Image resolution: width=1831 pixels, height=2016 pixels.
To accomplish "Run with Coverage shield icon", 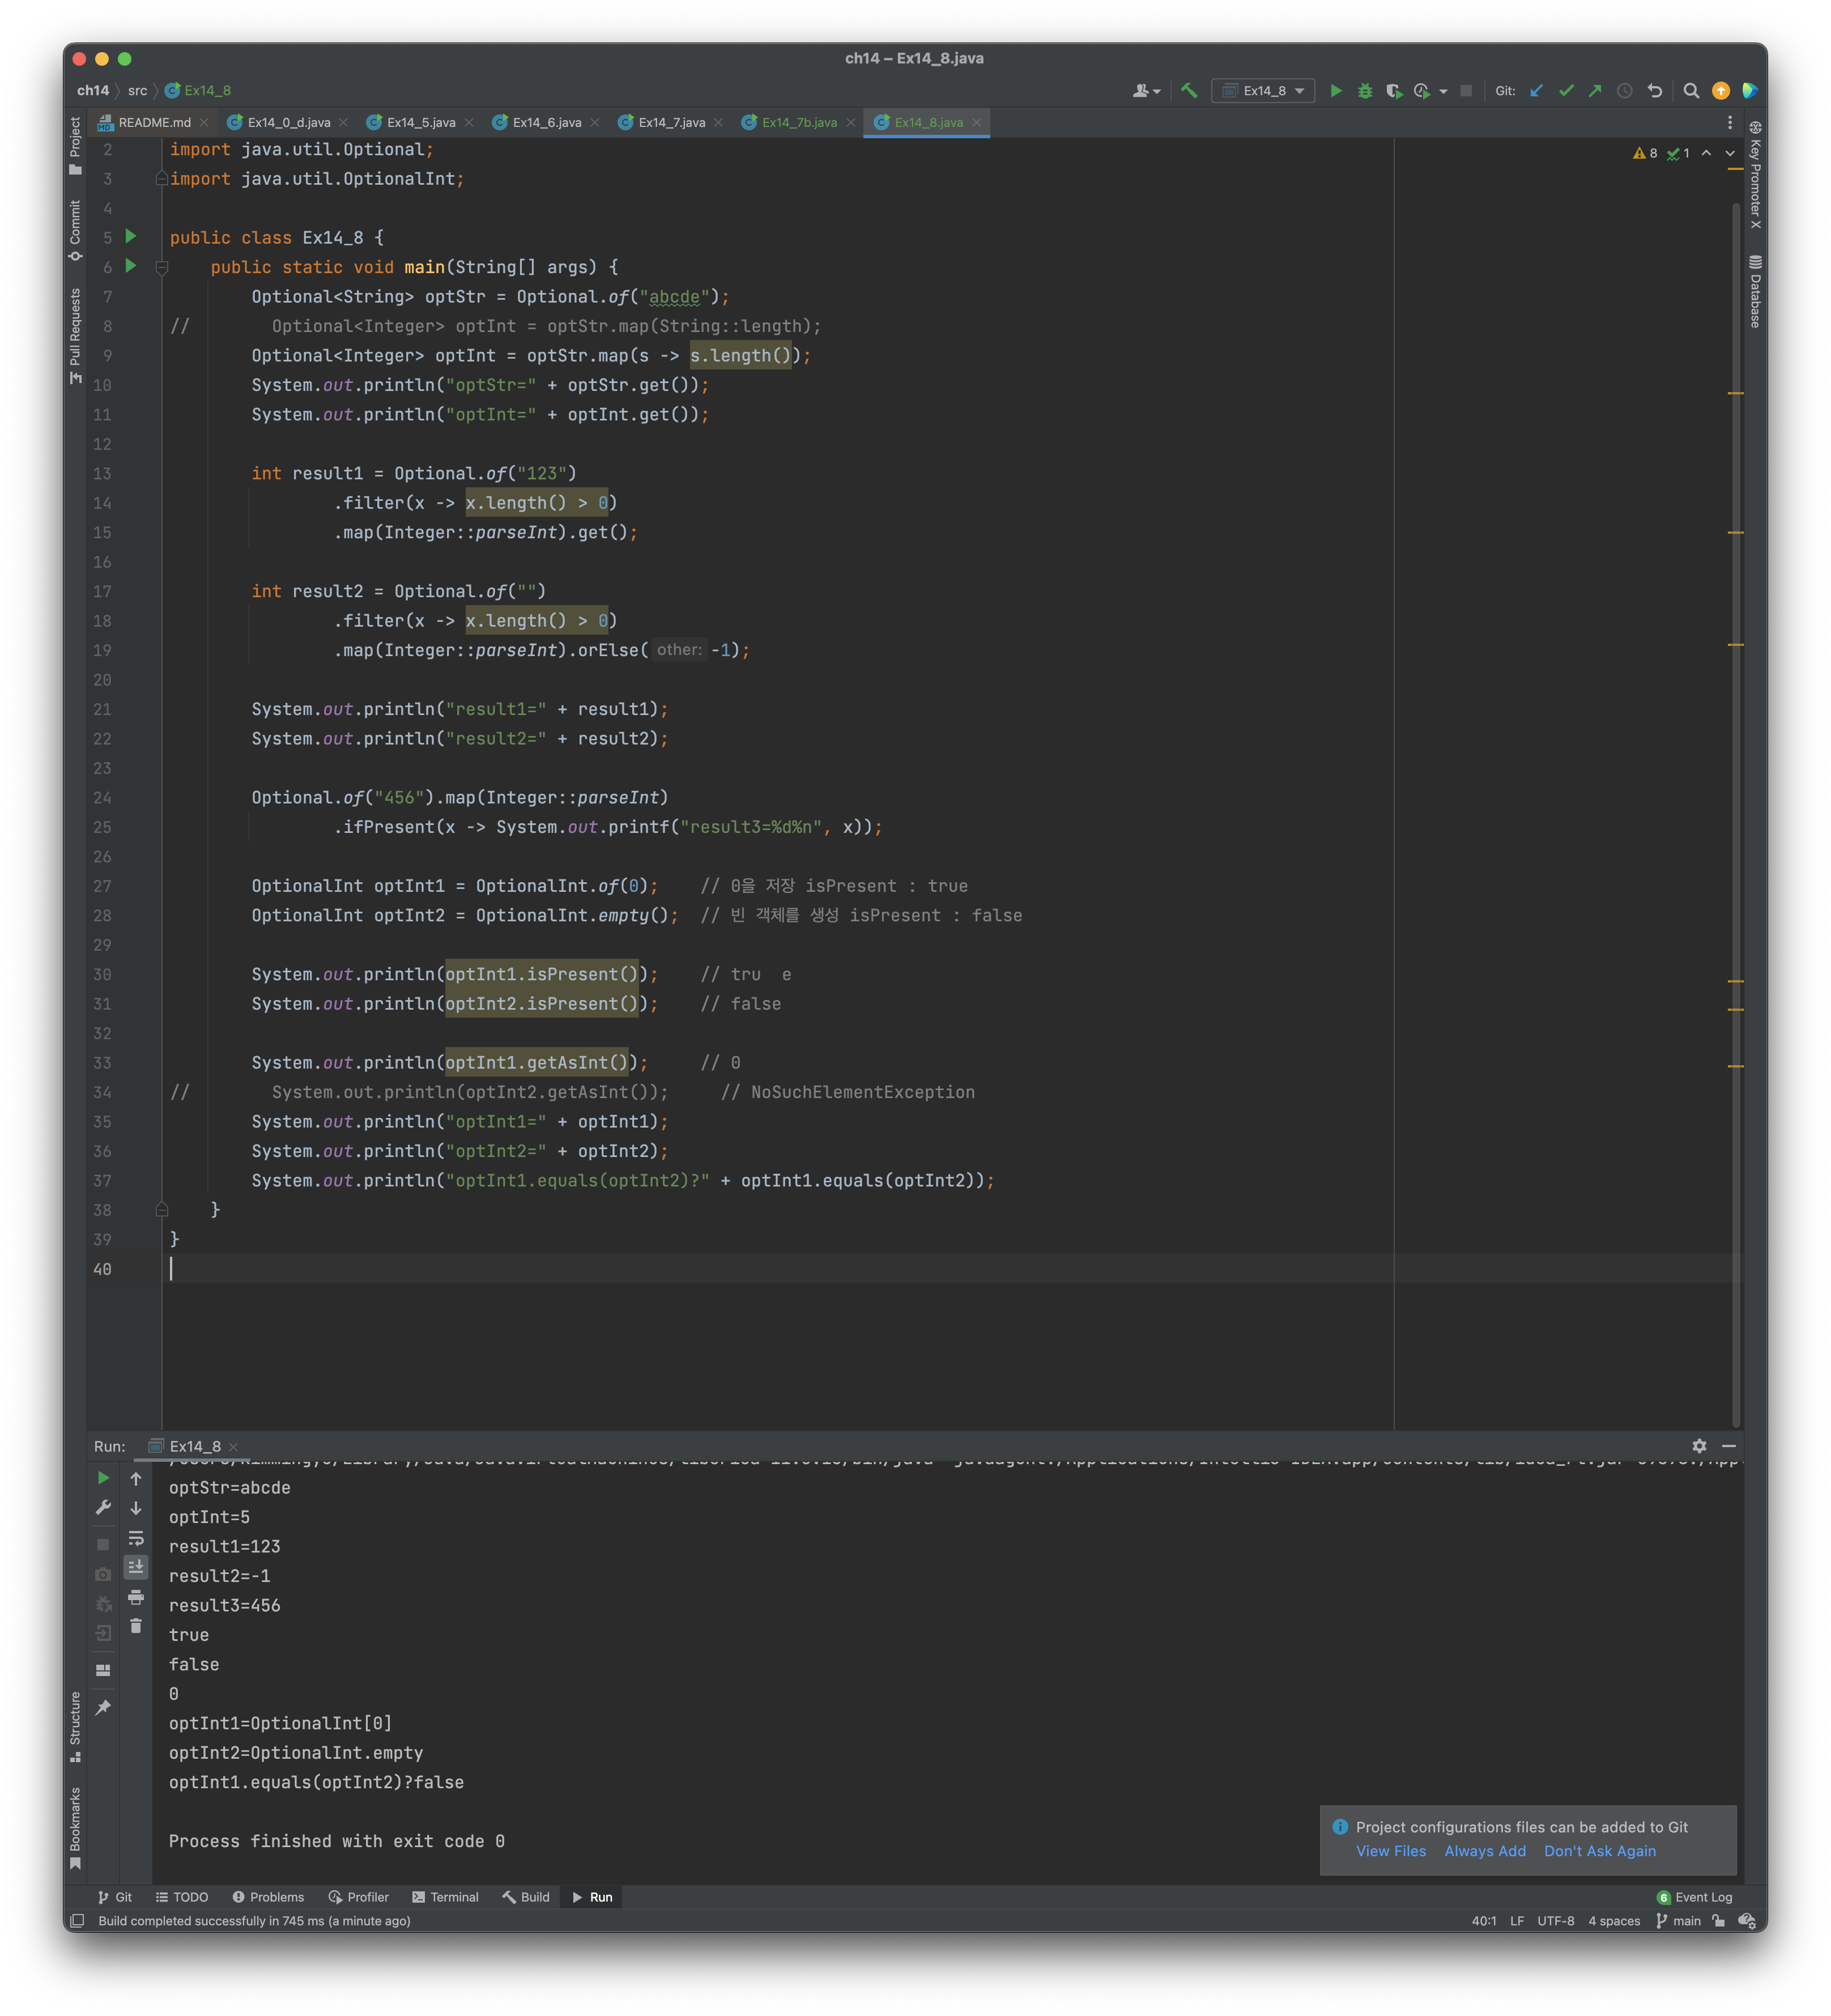I will [x=1393, y=91].
